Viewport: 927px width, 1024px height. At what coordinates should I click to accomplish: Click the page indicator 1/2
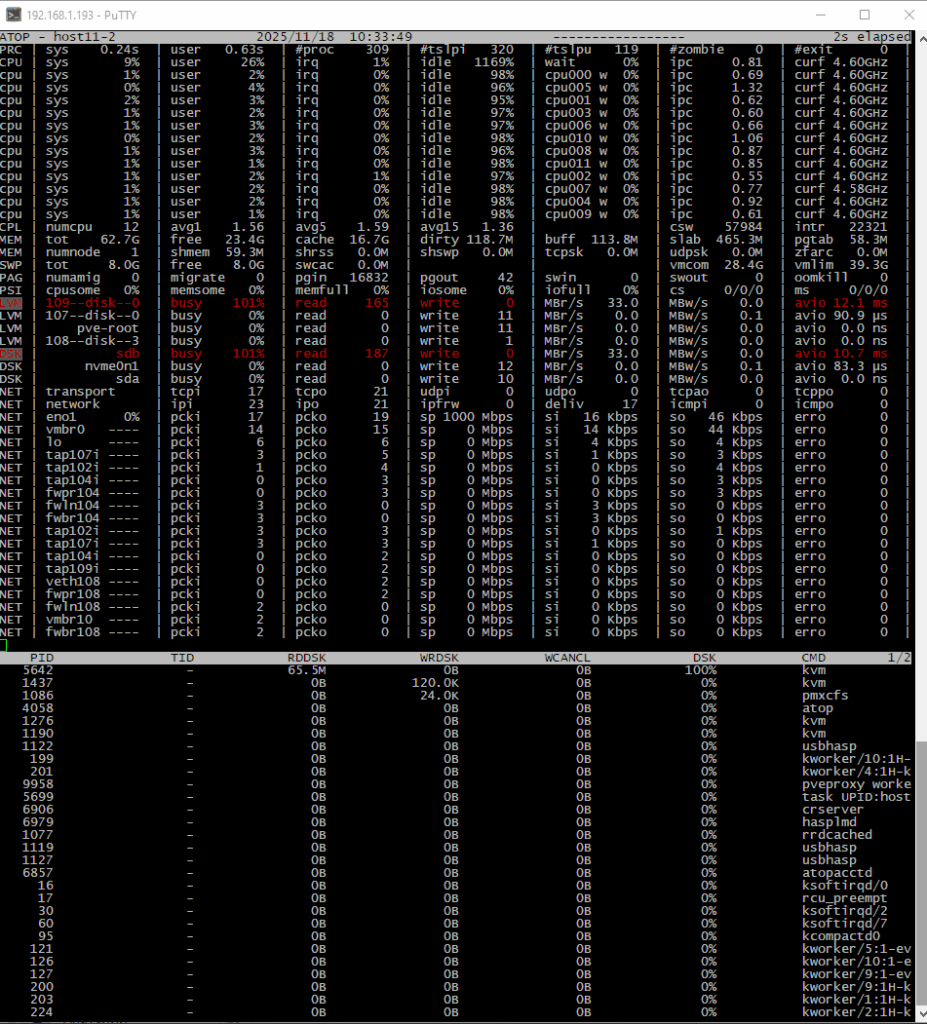click(899, 657)
